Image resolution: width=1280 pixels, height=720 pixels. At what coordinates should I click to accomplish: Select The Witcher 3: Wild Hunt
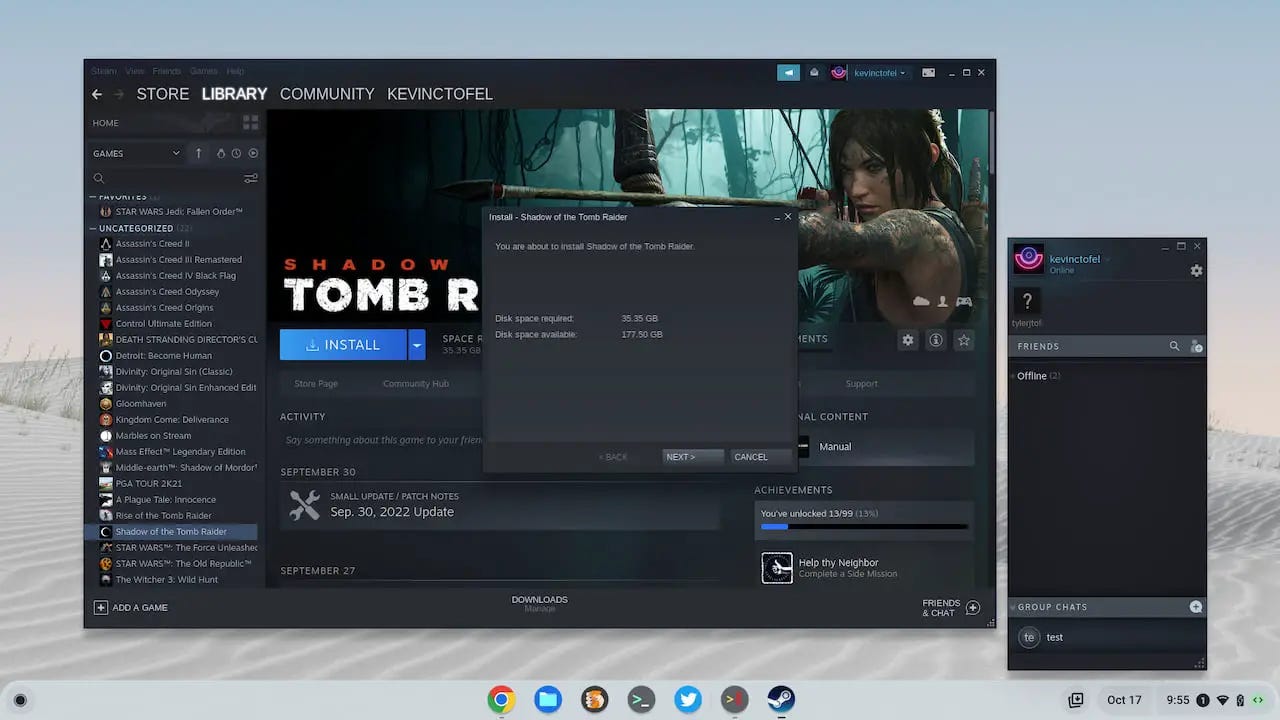tap(167, 579)
